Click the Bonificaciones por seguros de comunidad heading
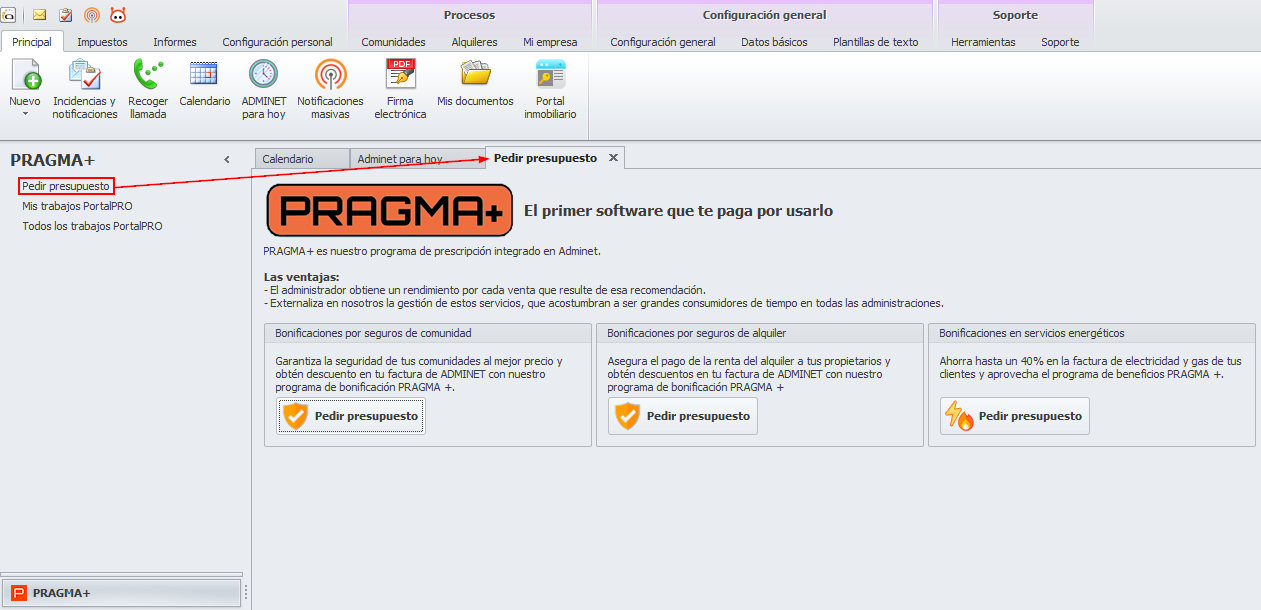The width and height of the screenshot is (1261, 610). click(x=373, y=333)
